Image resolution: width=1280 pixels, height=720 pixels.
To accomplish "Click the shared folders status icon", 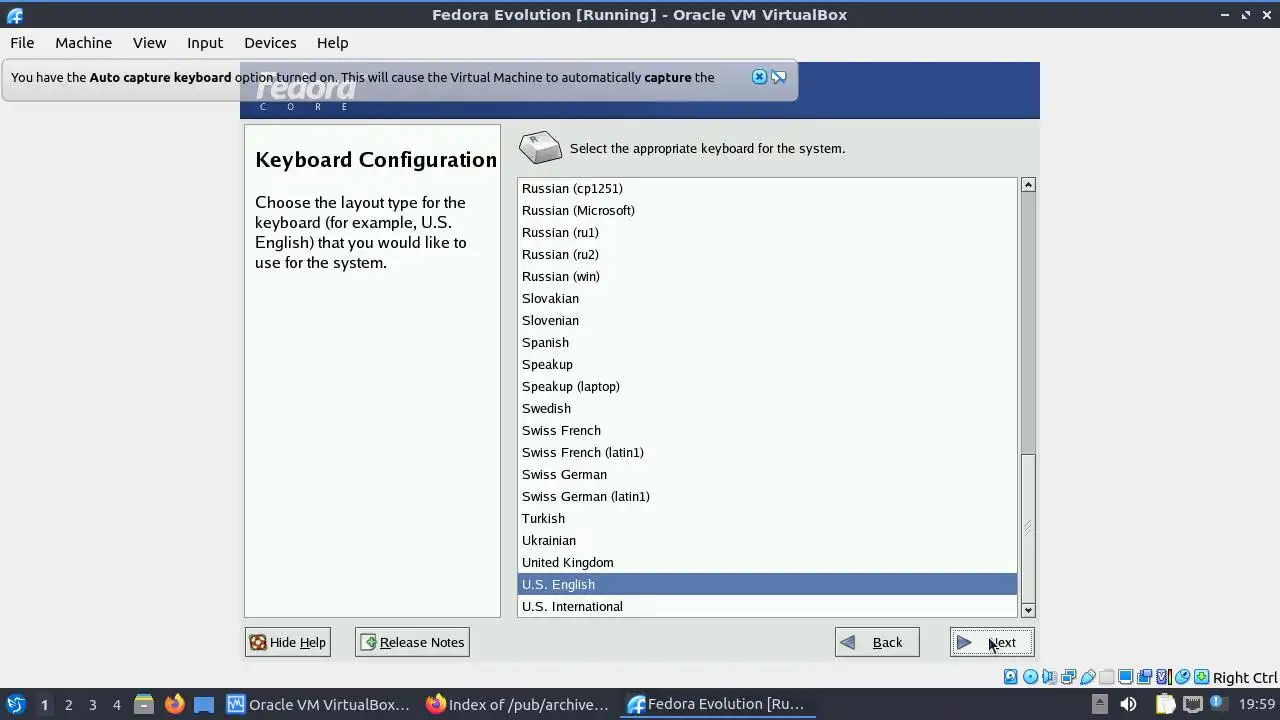I will coord(1106,677).
